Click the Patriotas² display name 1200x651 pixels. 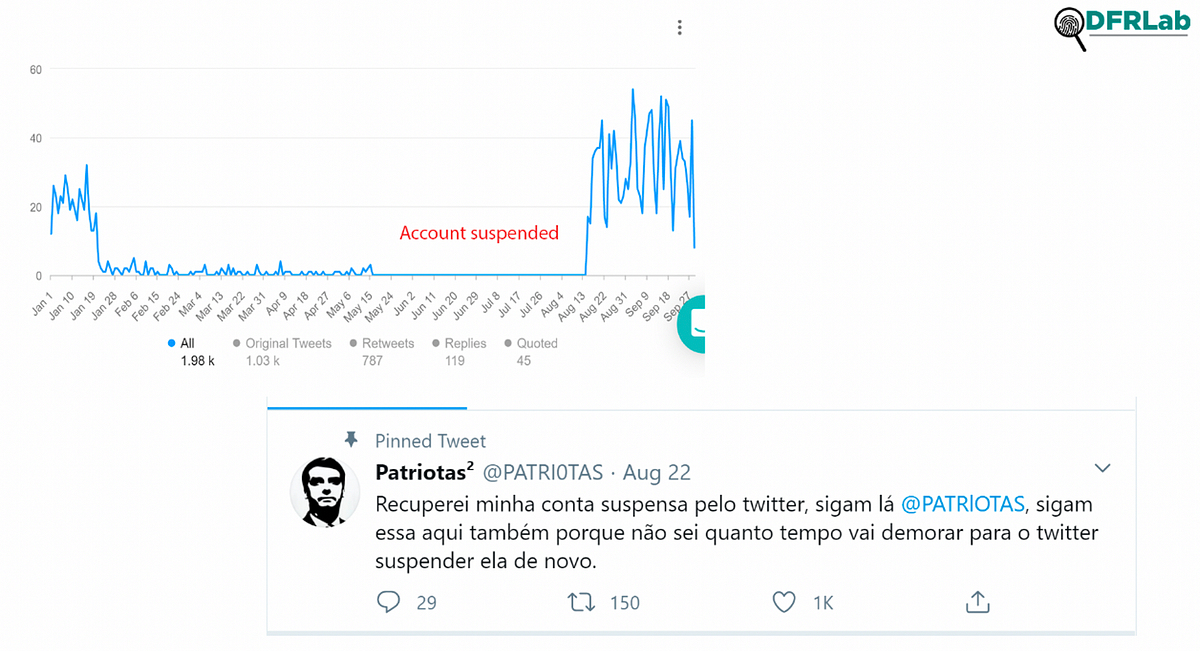[424, 471]
